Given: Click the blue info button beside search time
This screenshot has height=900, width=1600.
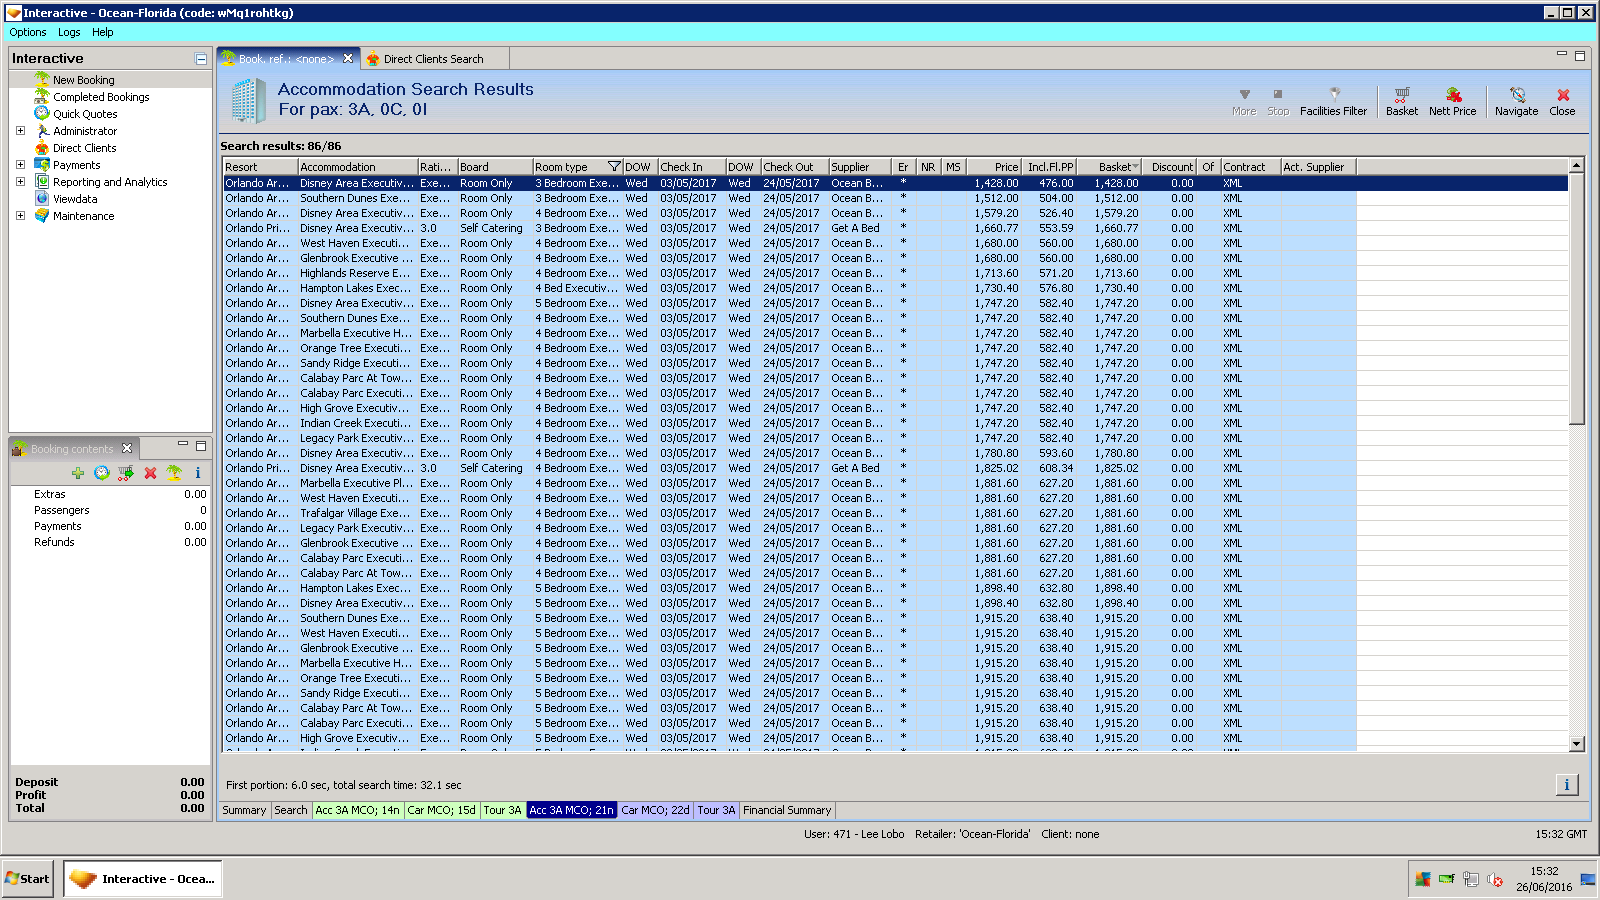Looking at the screenshot, I should point(1566,785).
